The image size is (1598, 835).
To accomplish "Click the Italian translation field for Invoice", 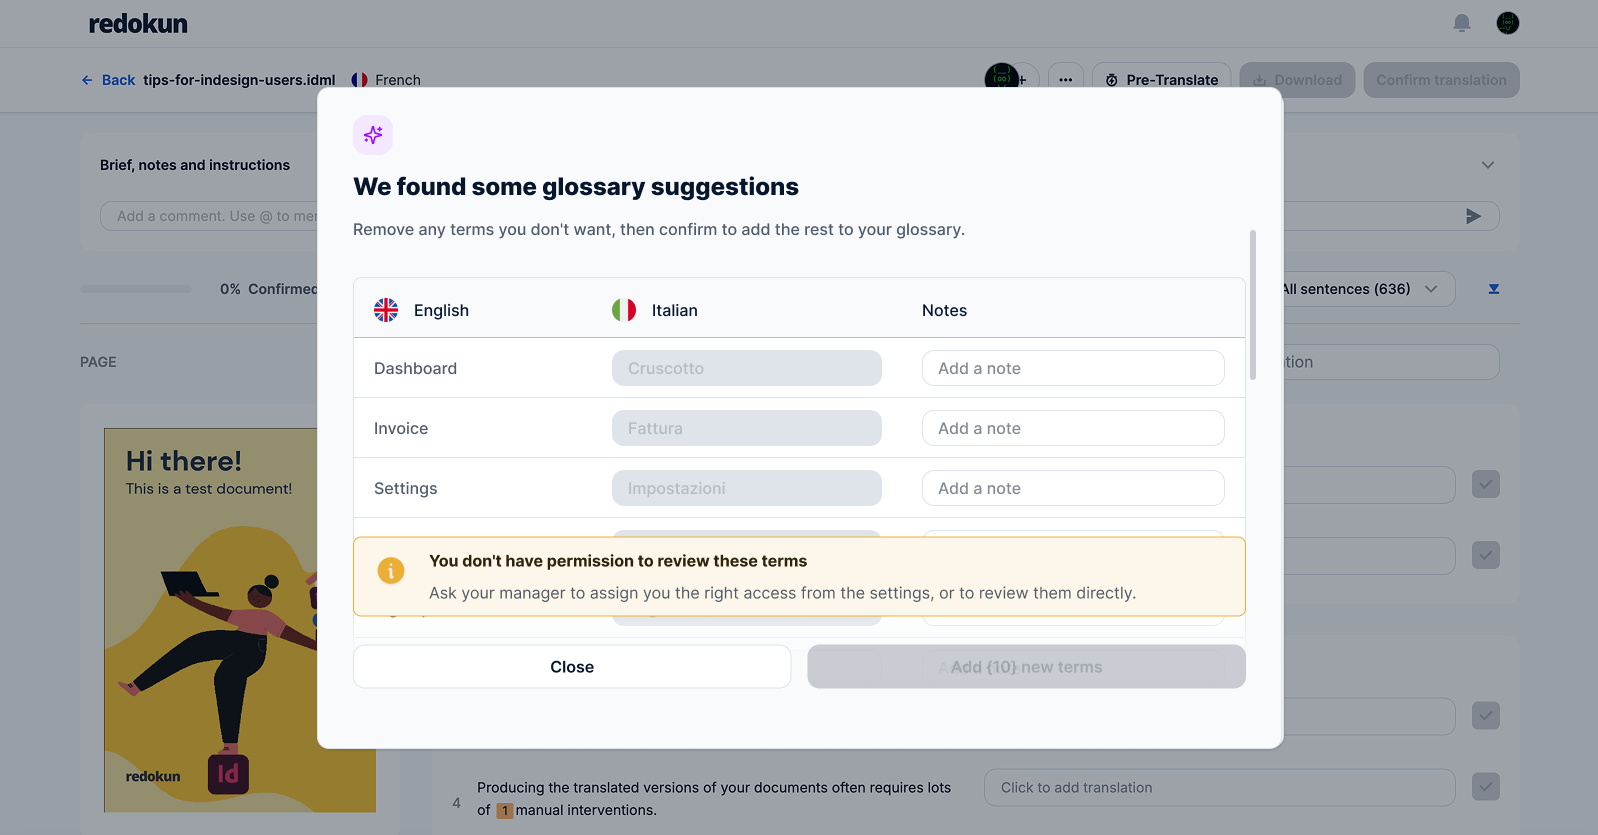I will click(x=747, y=428).
